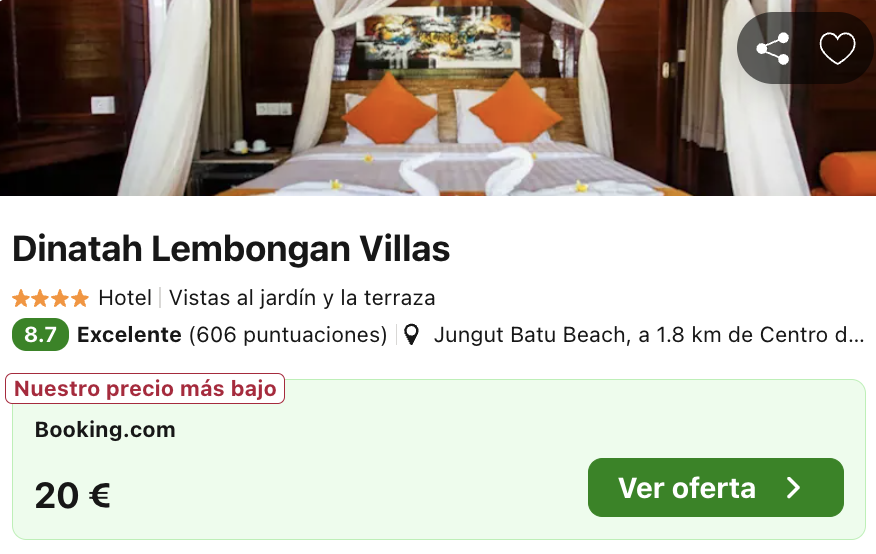Click Vistas al jardín y la terraza
The image size is (876, 554).
302,298
